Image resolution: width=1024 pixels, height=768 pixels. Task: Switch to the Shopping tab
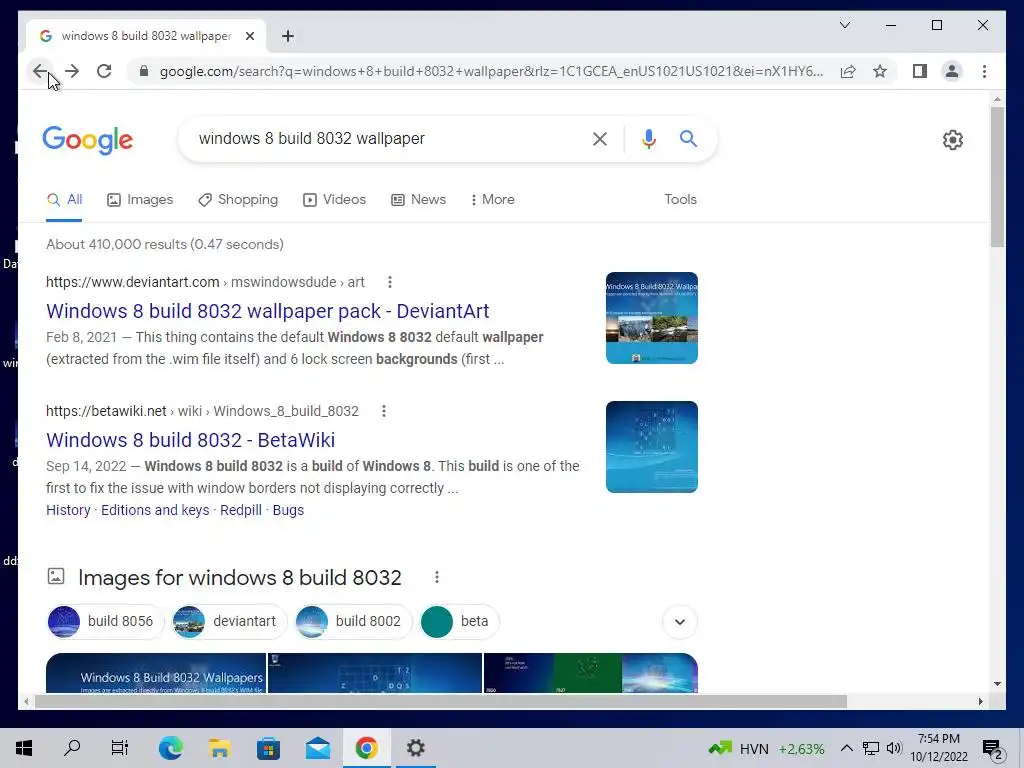[238, 200]
